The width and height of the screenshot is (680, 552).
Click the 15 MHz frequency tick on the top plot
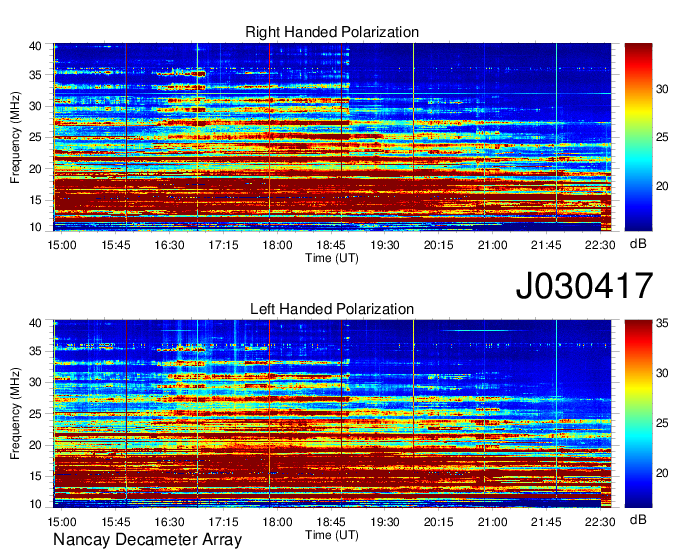point(35,200)
